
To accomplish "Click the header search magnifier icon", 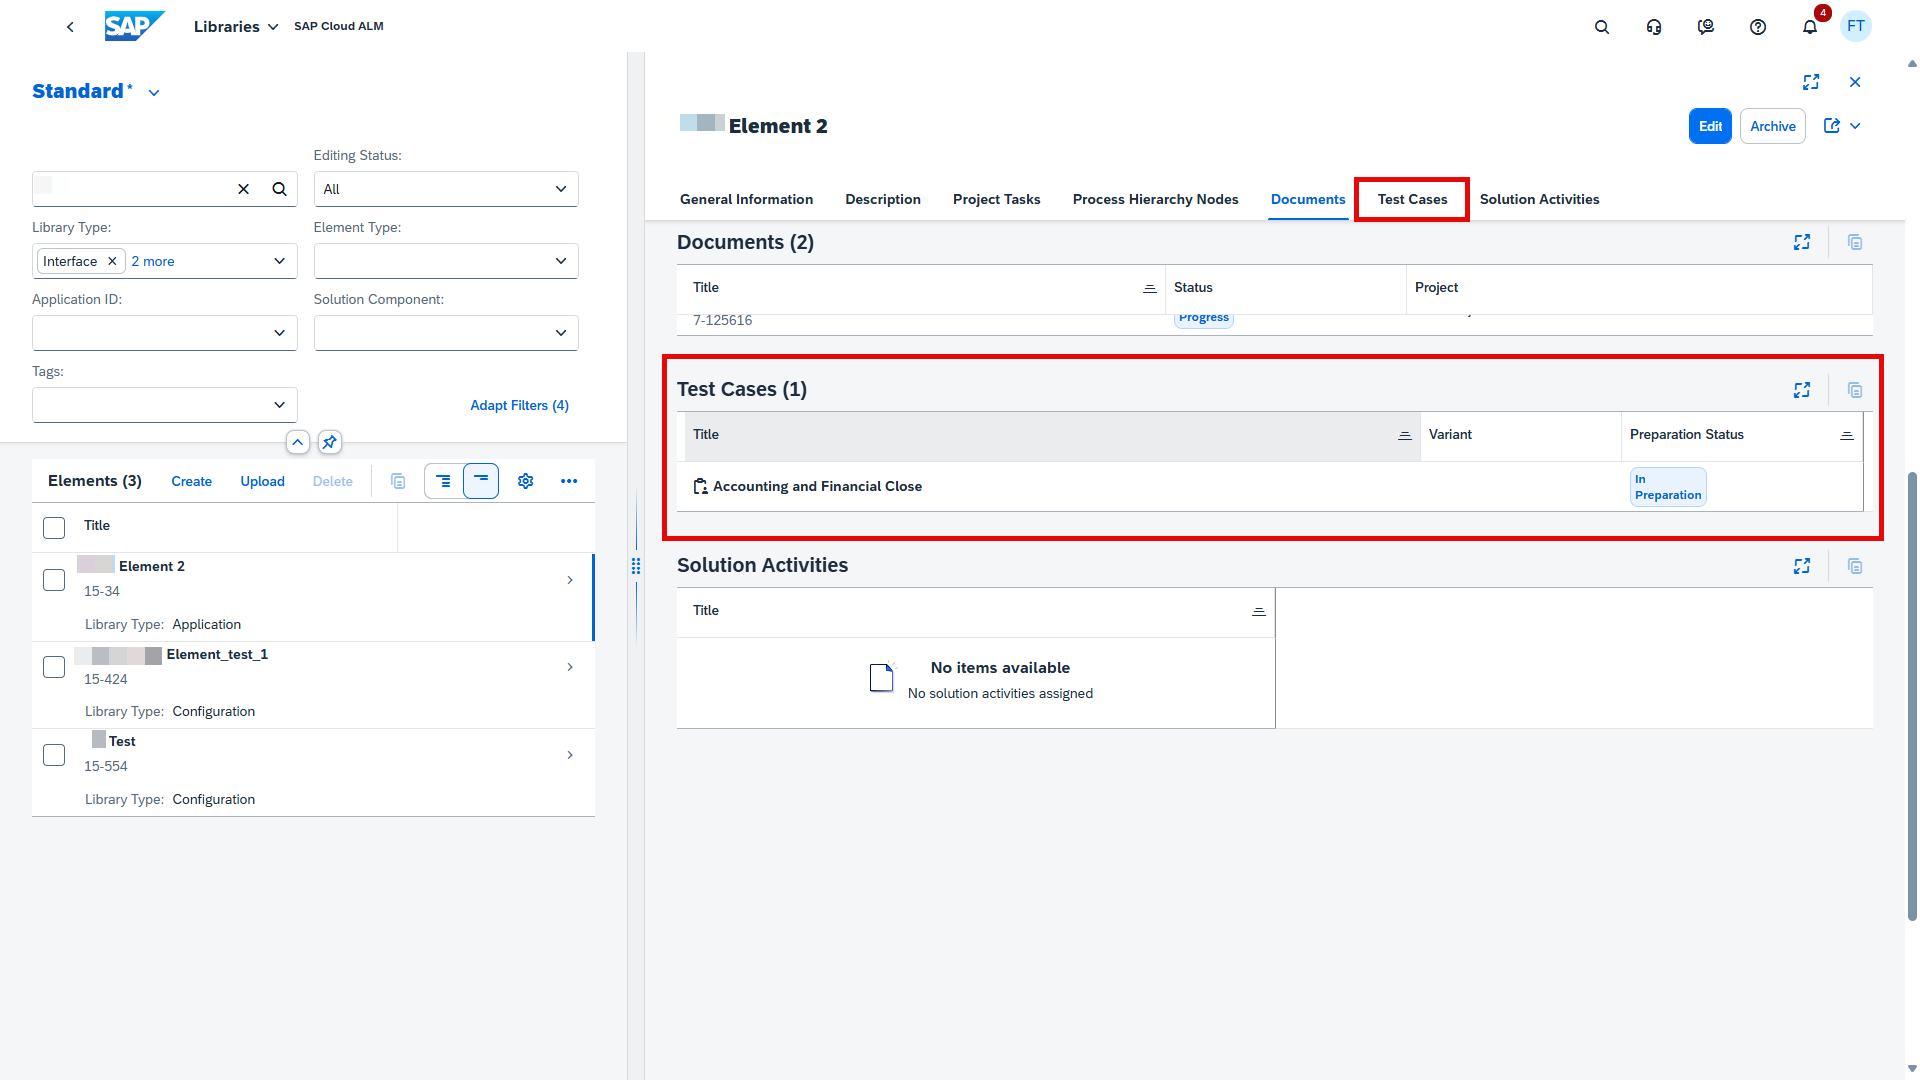I will tap(1601, 27).
